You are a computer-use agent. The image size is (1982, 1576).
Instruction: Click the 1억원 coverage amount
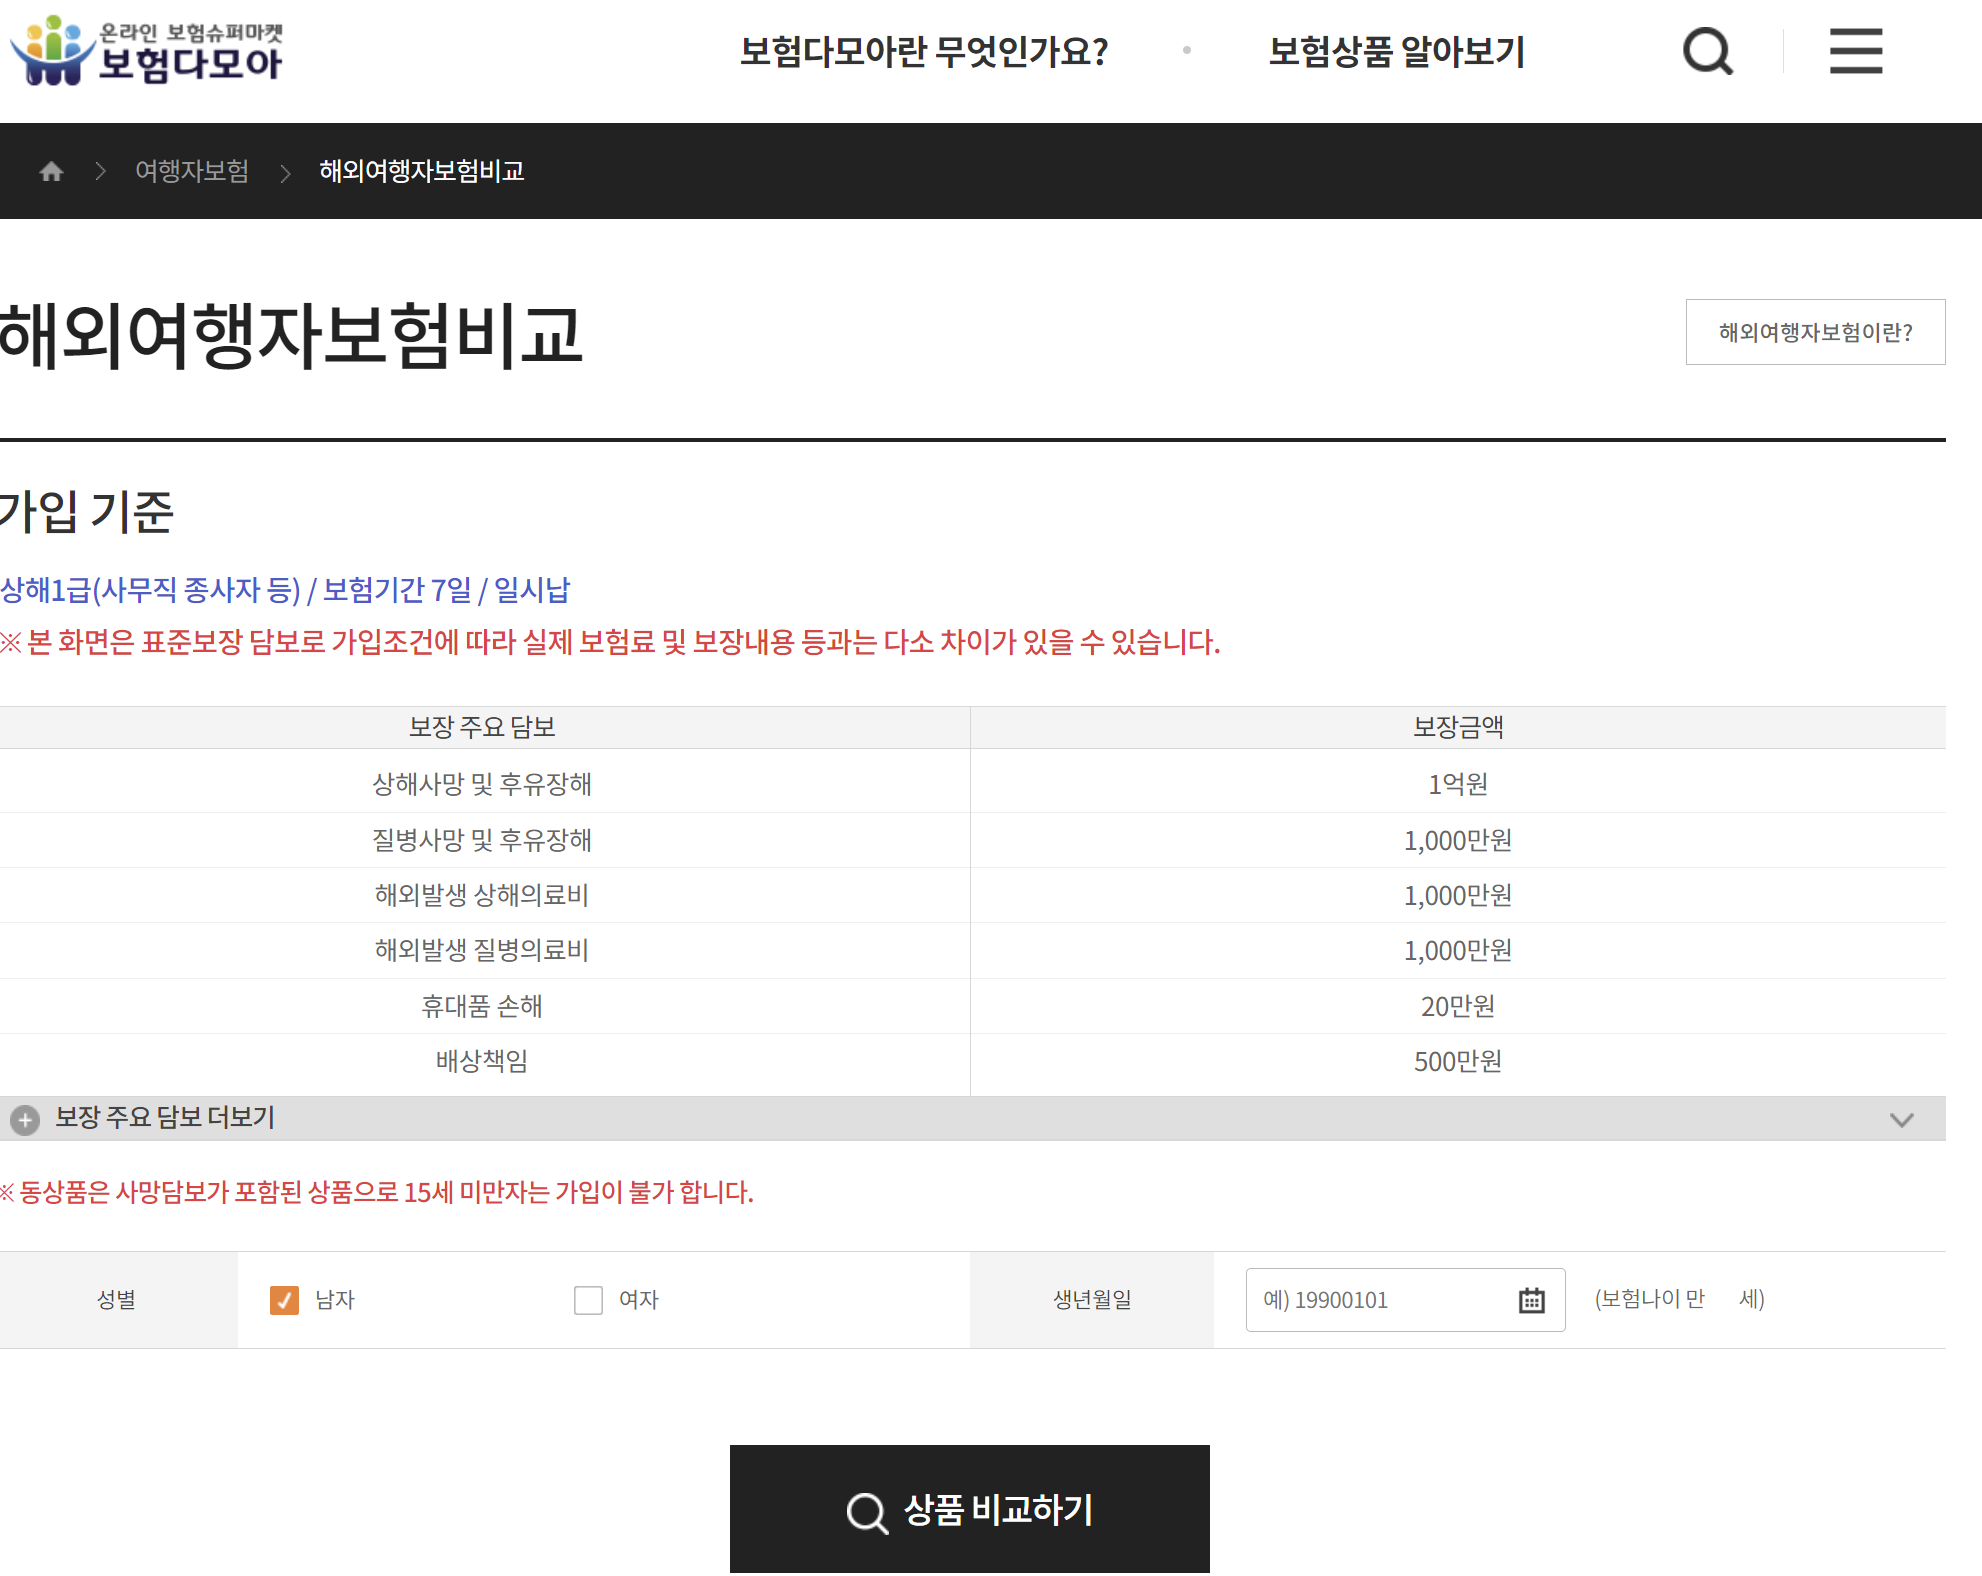1458,784
